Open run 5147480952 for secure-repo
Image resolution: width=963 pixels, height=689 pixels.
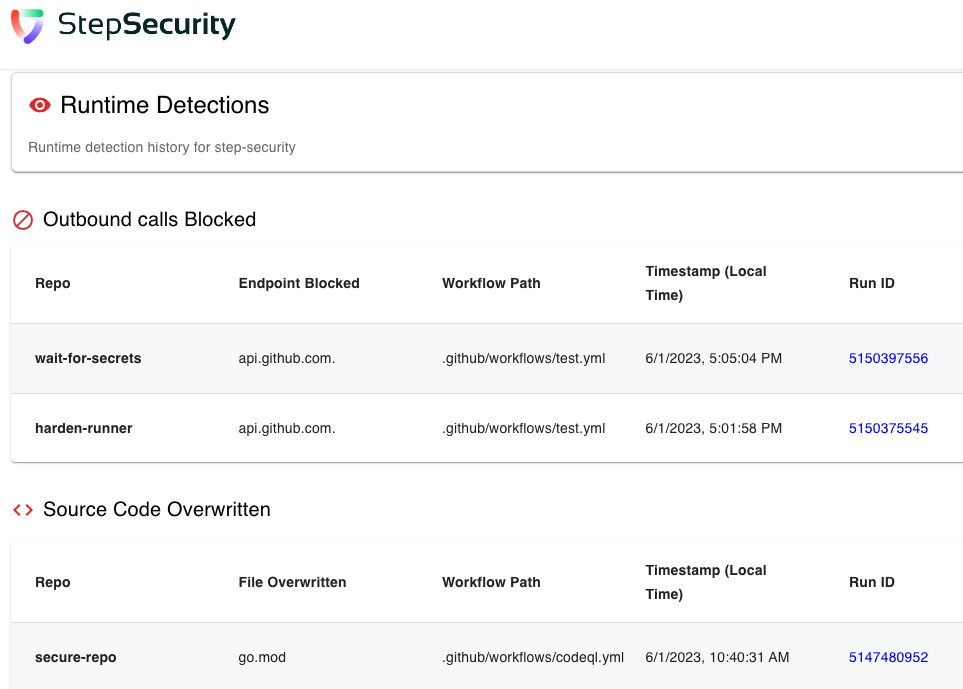pyautogui.click(x=888, y=658)
